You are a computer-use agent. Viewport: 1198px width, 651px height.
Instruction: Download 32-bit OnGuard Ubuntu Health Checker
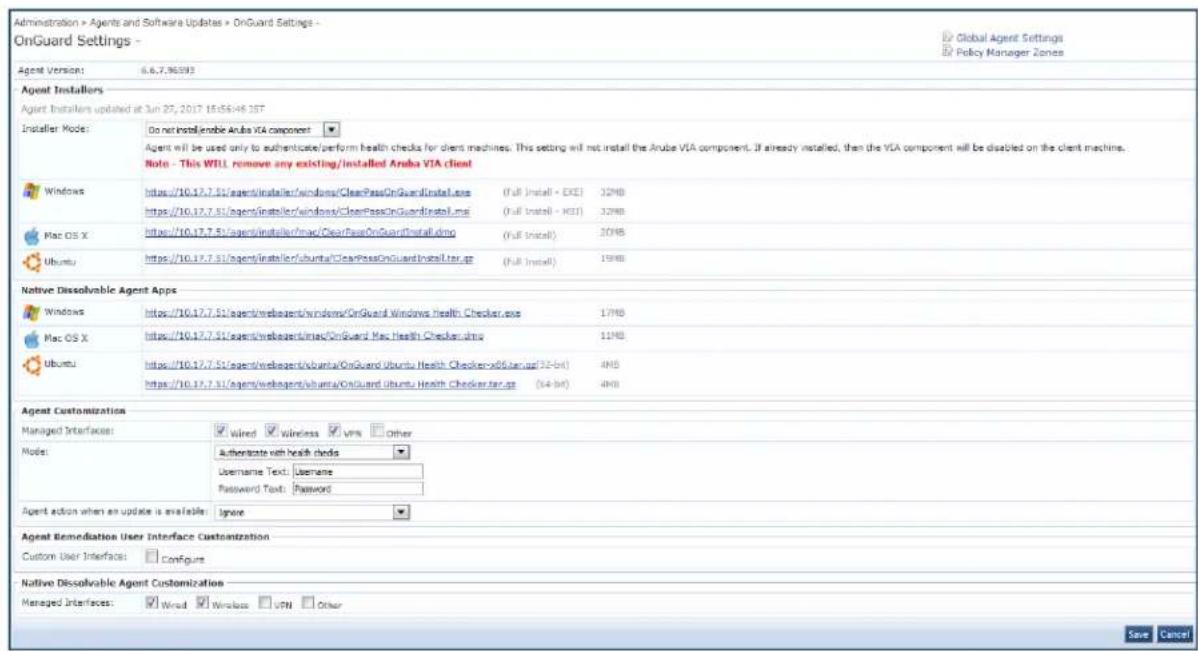click(341, 364)
